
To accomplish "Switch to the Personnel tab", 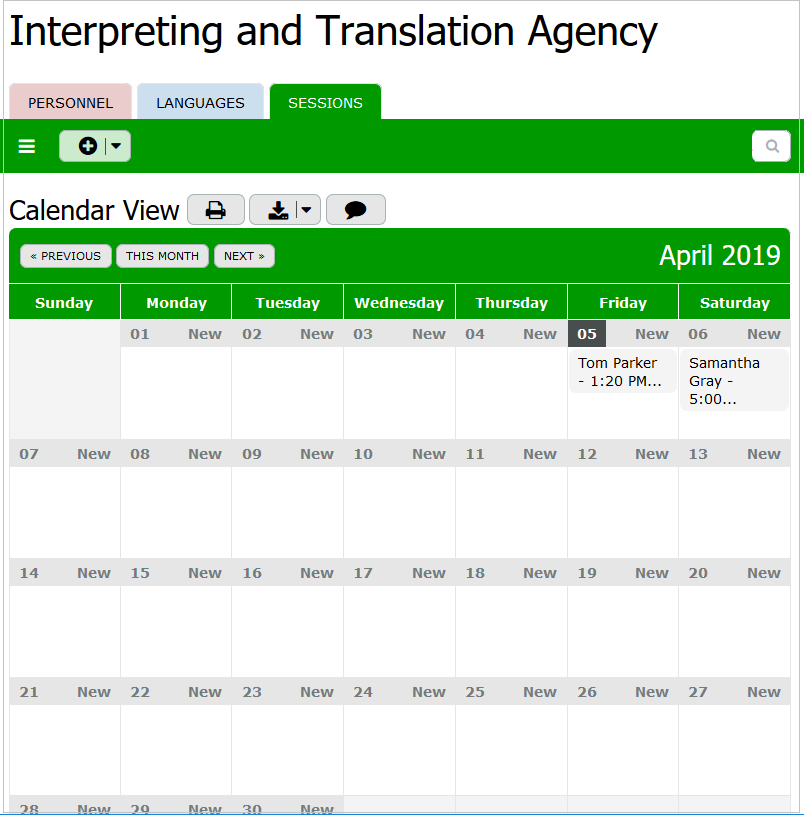I will (70, 103).
